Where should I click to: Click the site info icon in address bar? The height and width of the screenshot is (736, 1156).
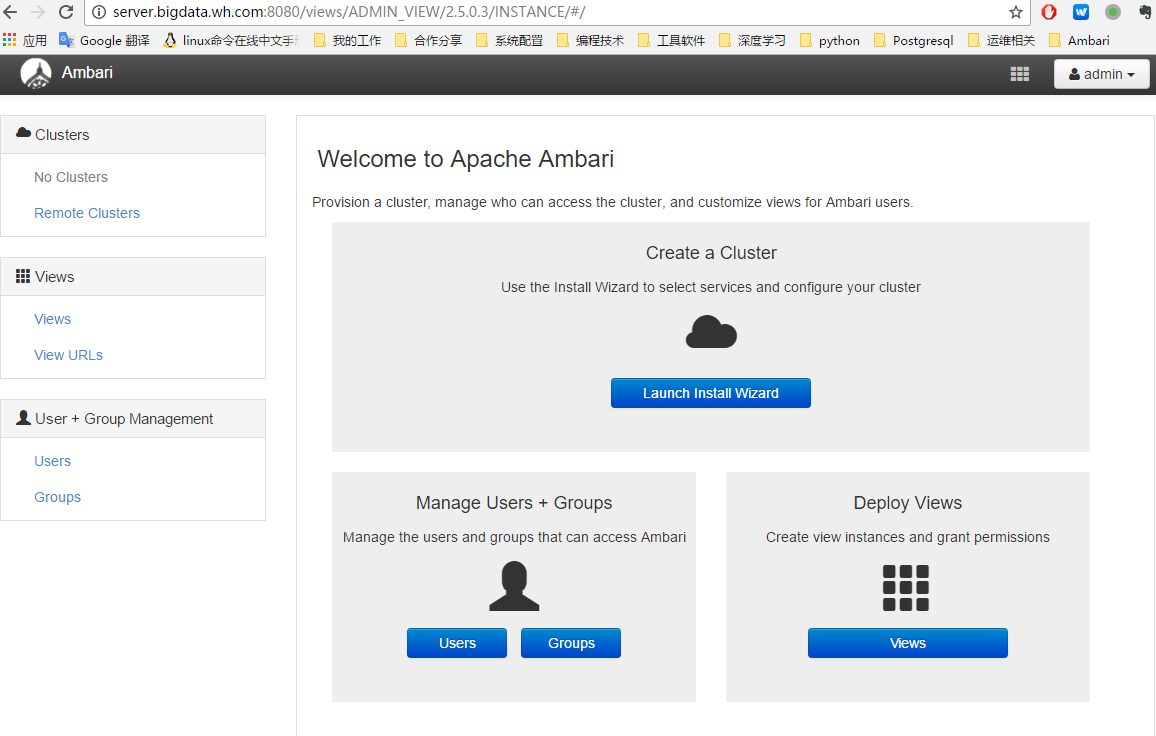tap(99, 12)
